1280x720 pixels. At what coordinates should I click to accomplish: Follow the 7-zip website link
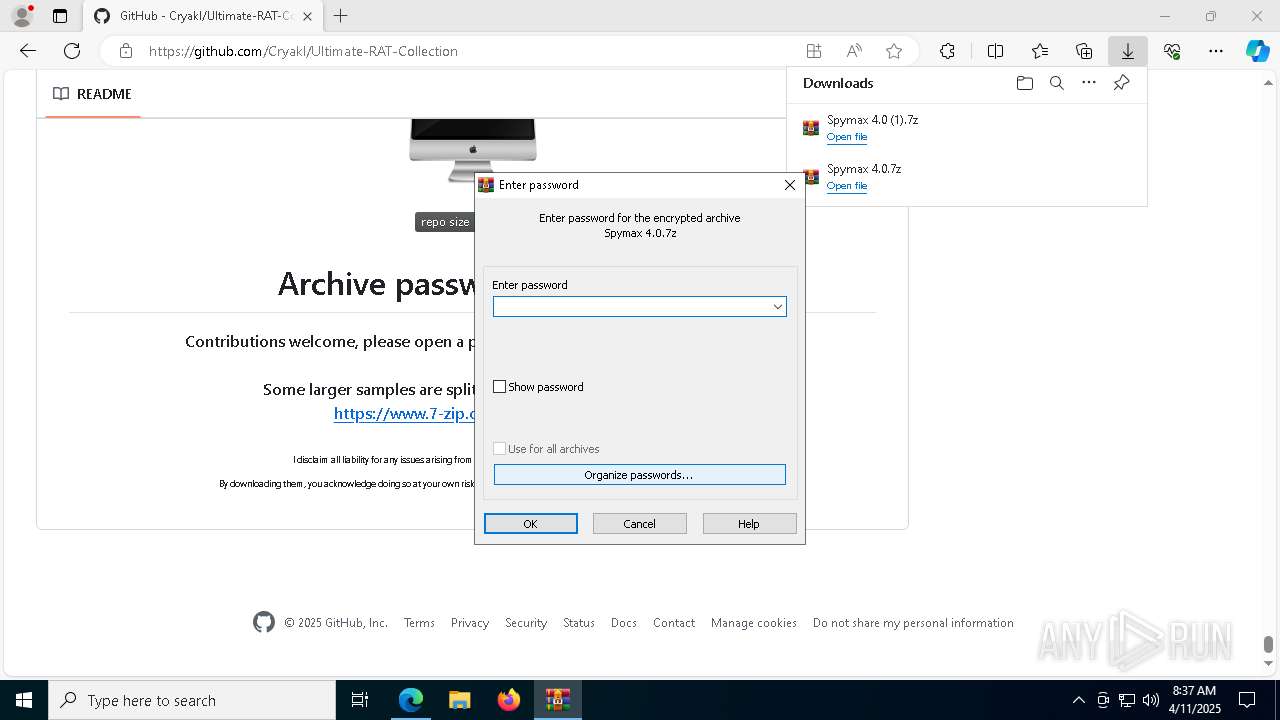pyautogui.click(x=404, y=413)
